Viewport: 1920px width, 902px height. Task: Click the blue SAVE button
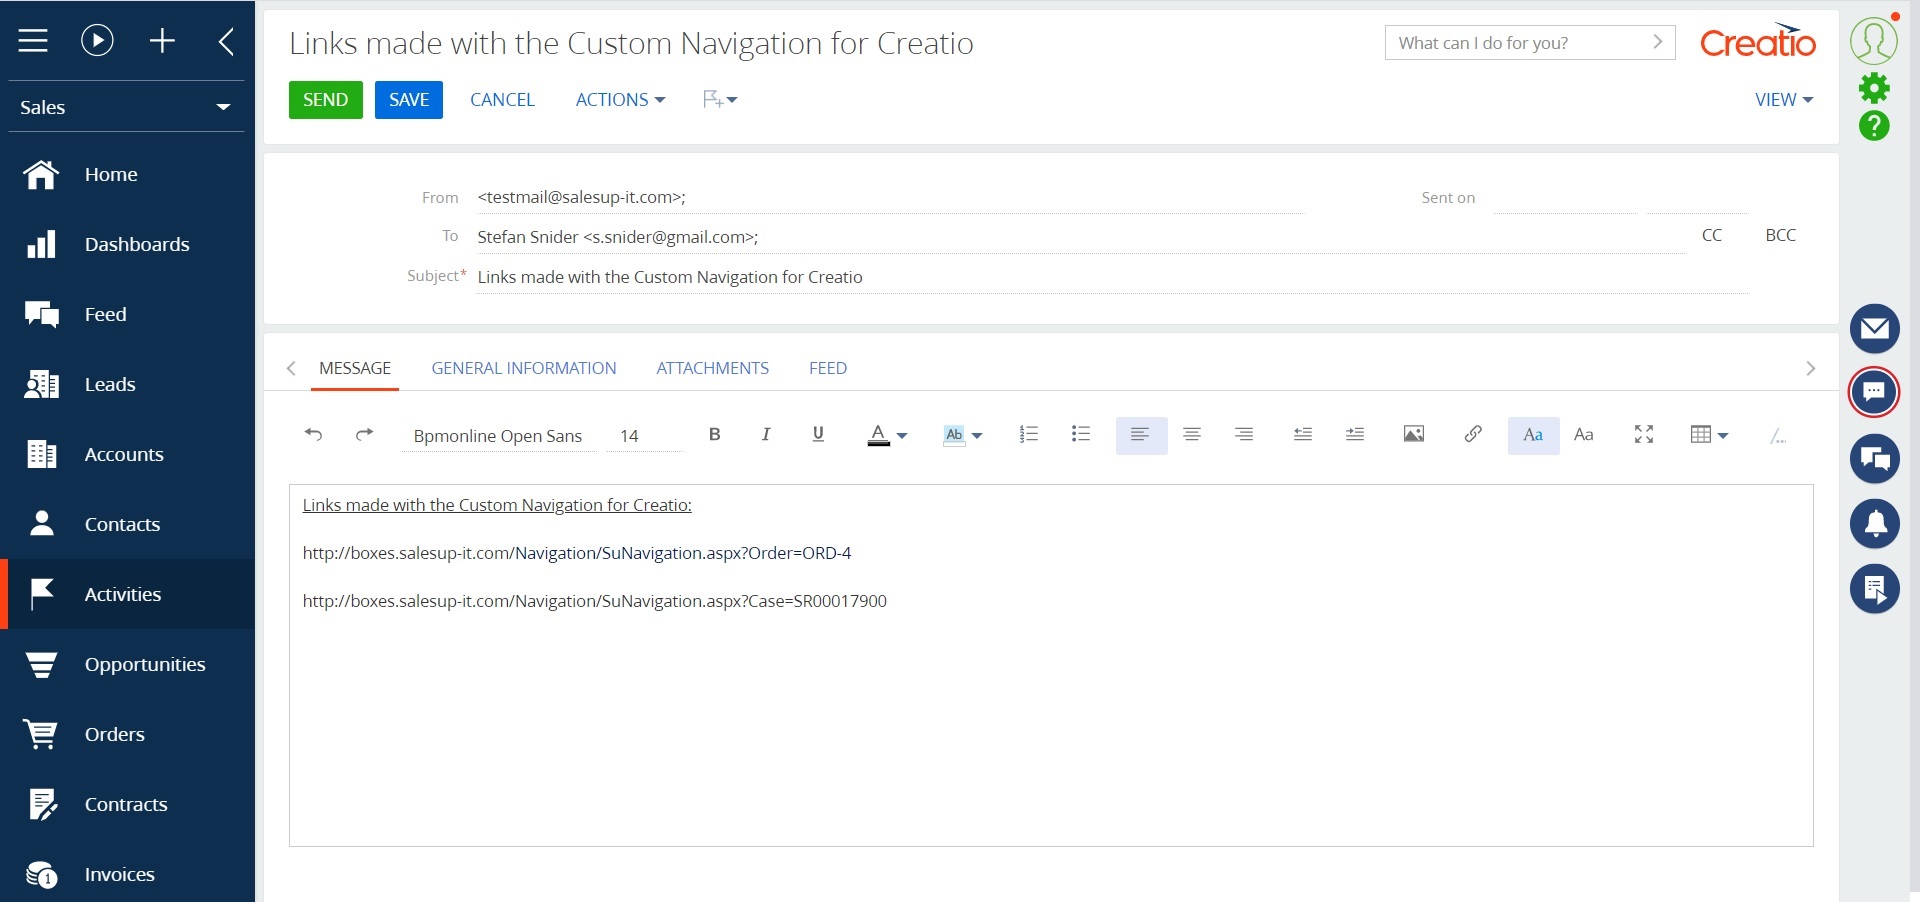409,100
